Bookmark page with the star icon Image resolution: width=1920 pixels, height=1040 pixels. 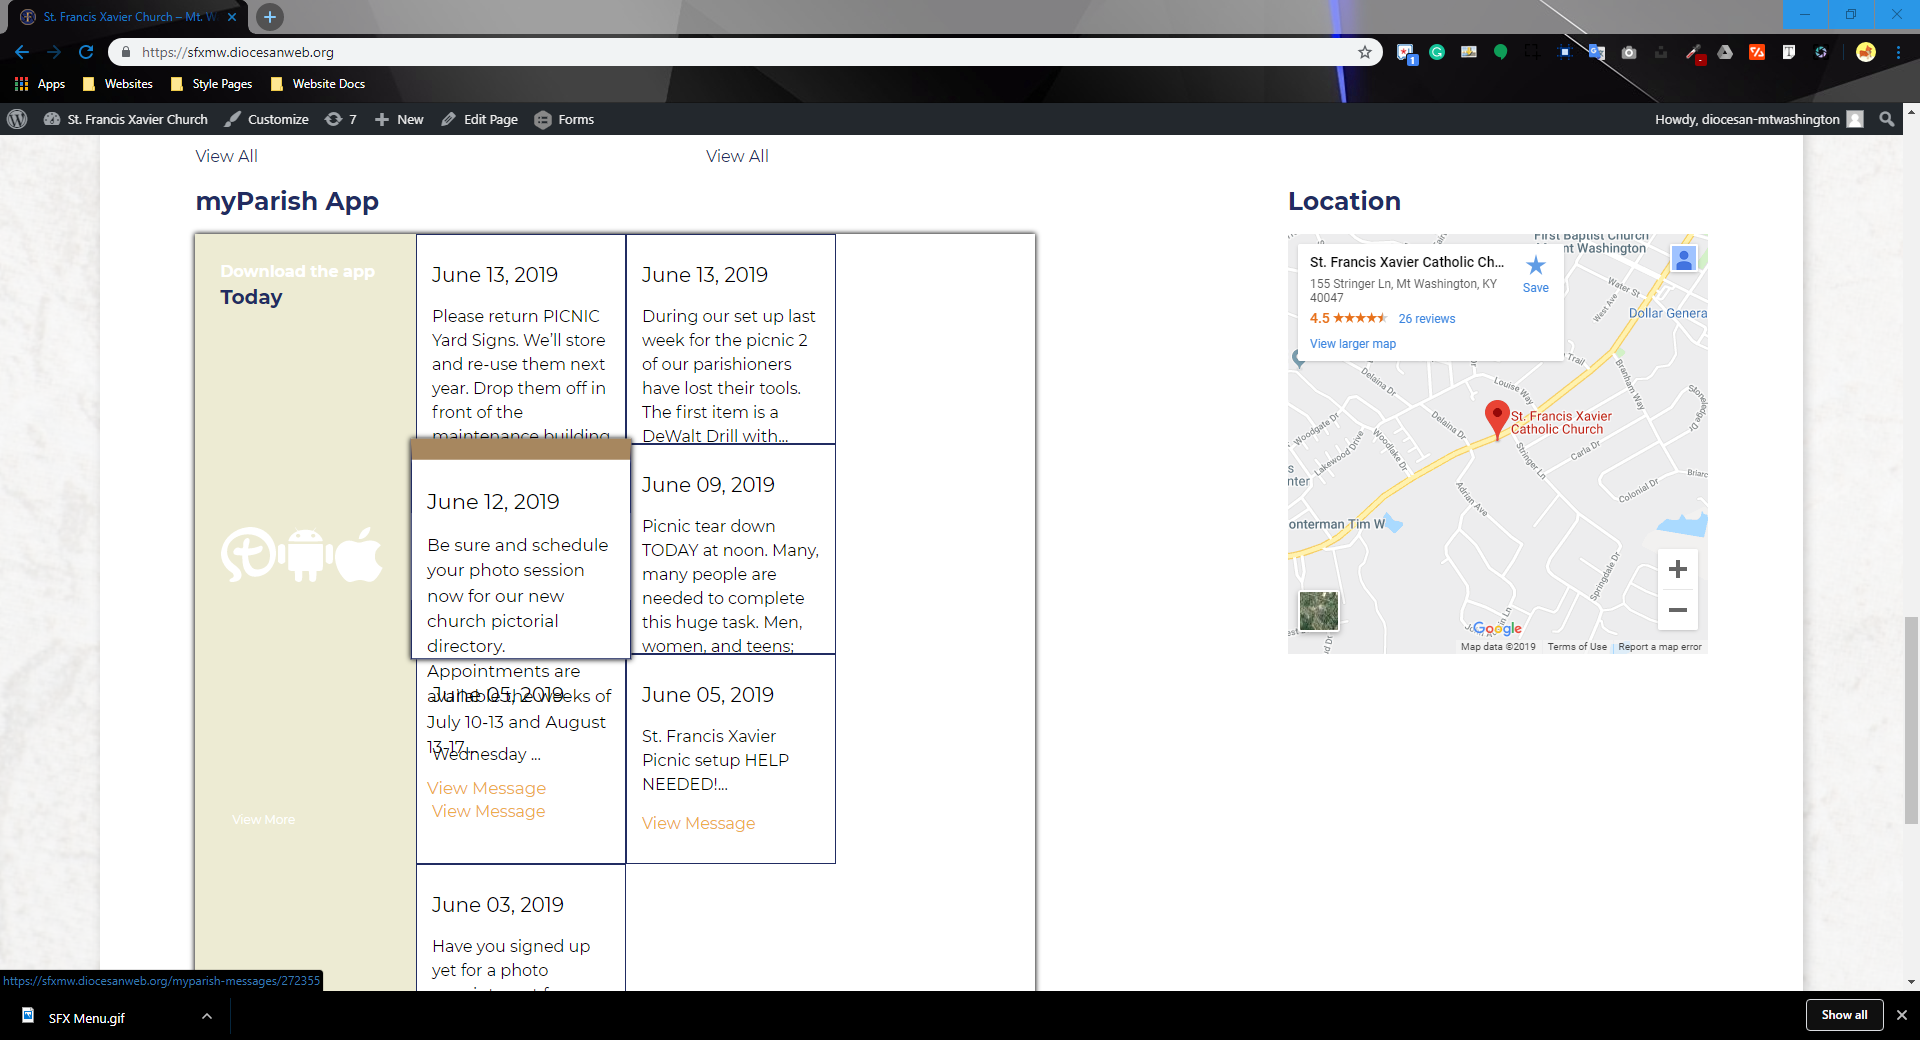(x=1364, y=52)
